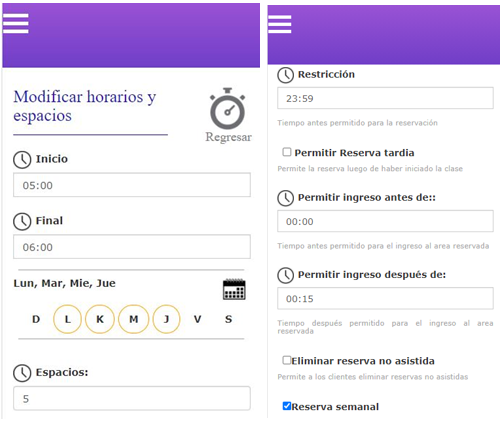Edit the Inicio time field 05:00
The image size is (500, 431).
pos(132,185)
